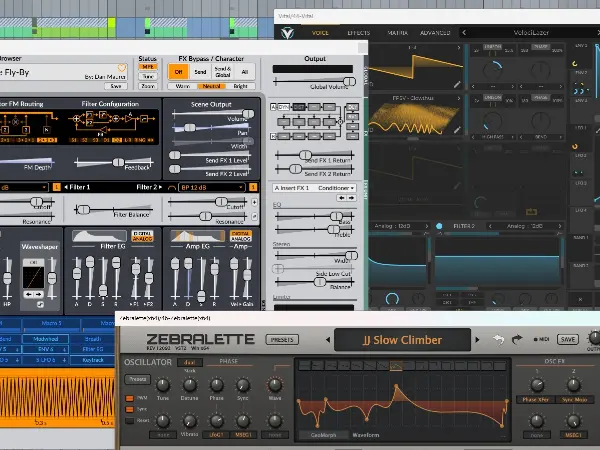
Task: Click Surge Feedback slider
Action: pos(114,163)
